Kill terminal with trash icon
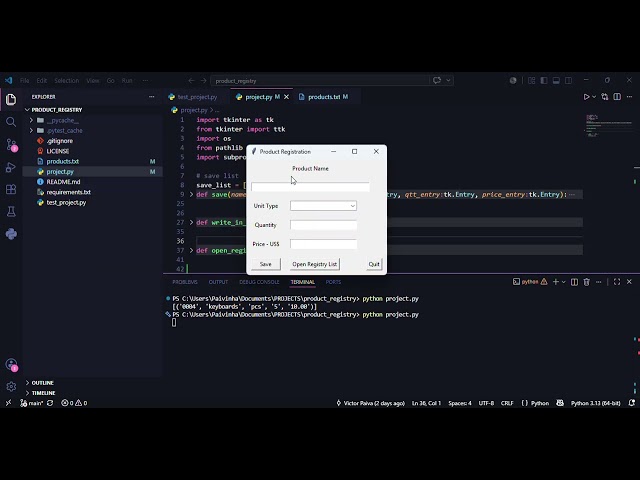 (x=587, y=282)
